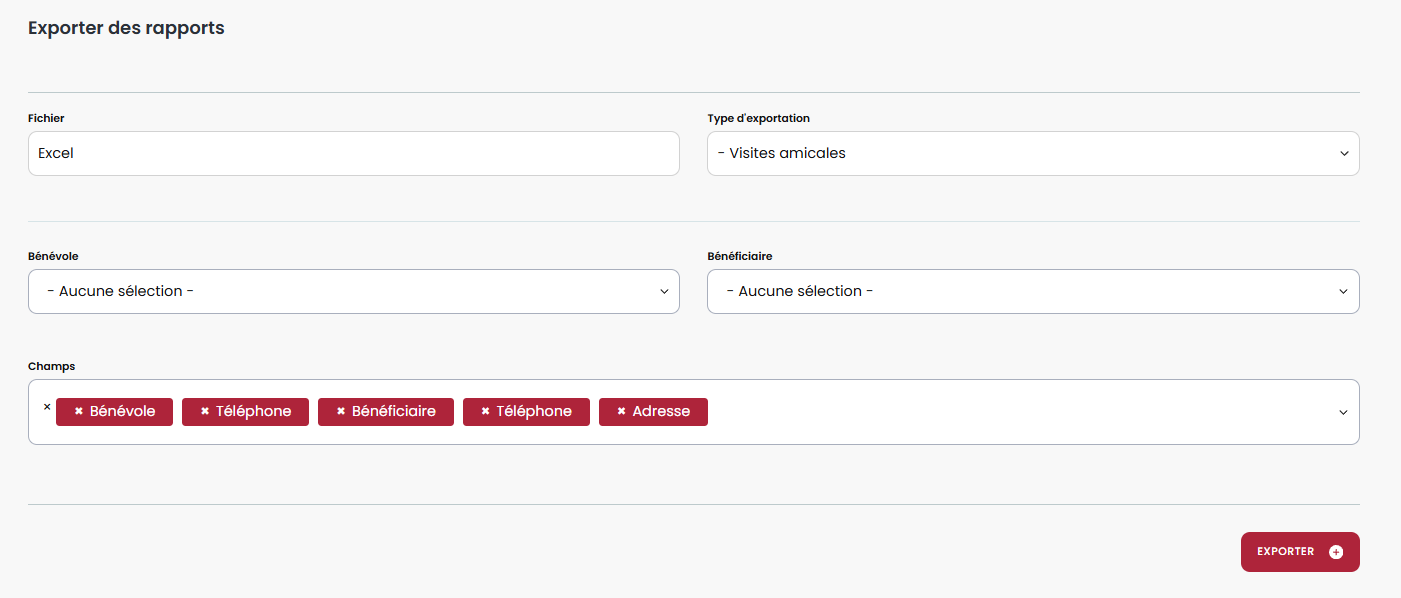Open the Type d'exportation dropdown
Image resolution: width=1401 pixels, height=598 pixels.
tap(1032, 154)
